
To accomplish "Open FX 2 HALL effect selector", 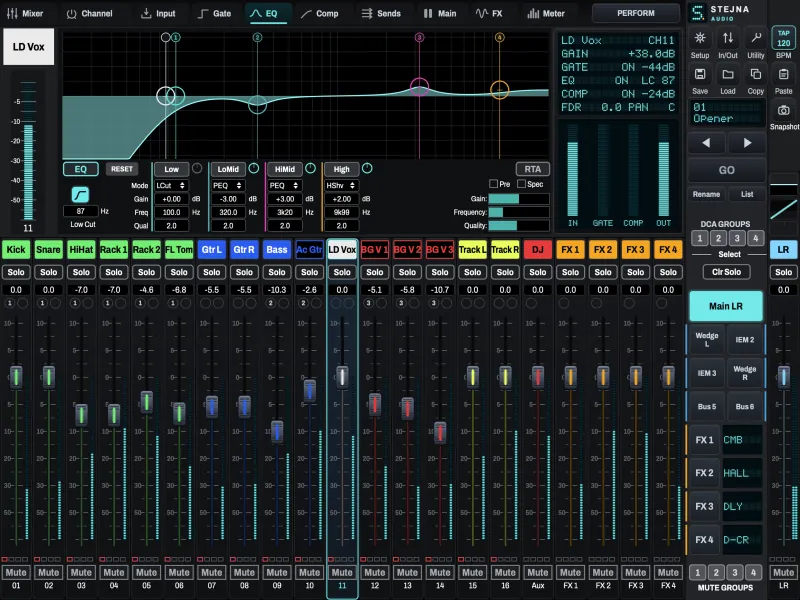I will point(742,473).
